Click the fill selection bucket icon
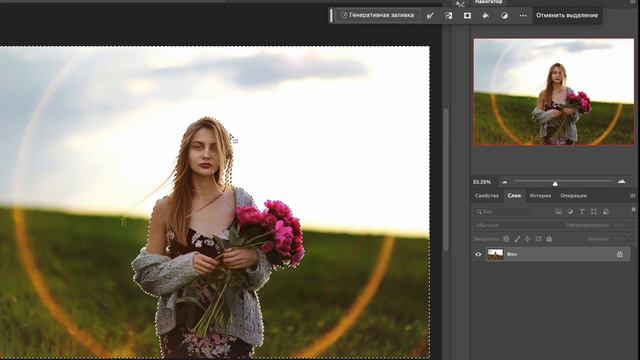This screenshot has width=640, height=360. (486, 16)
